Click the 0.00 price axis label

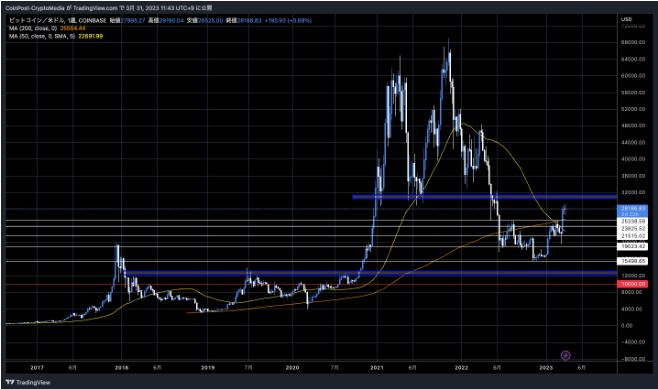click(x=627, y=326)
